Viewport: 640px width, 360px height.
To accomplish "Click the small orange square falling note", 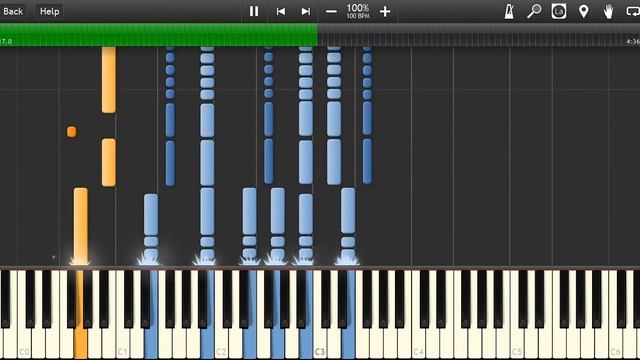I will [x=71, y=131].
